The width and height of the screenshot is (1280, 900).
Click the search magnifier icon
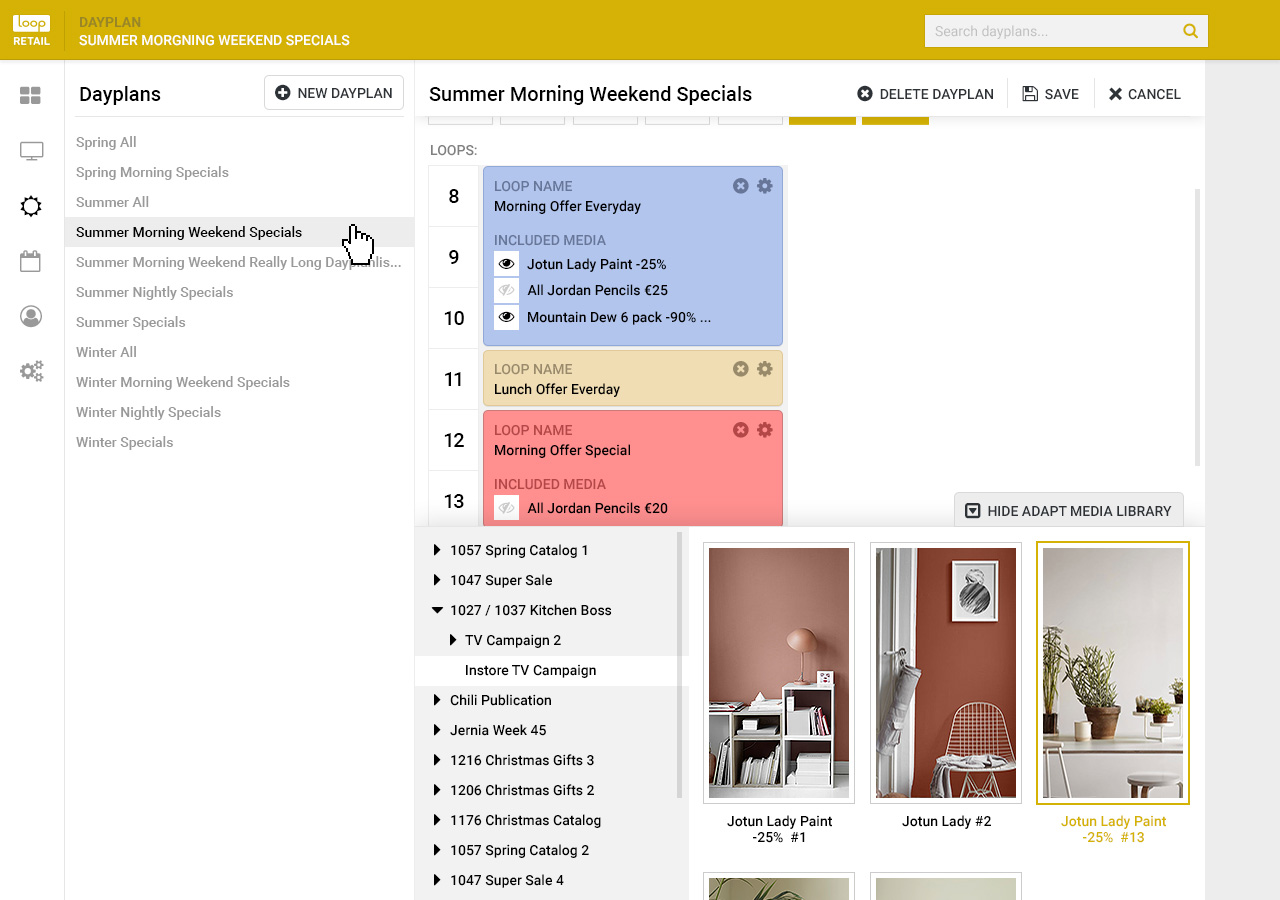coord(1190,31)
